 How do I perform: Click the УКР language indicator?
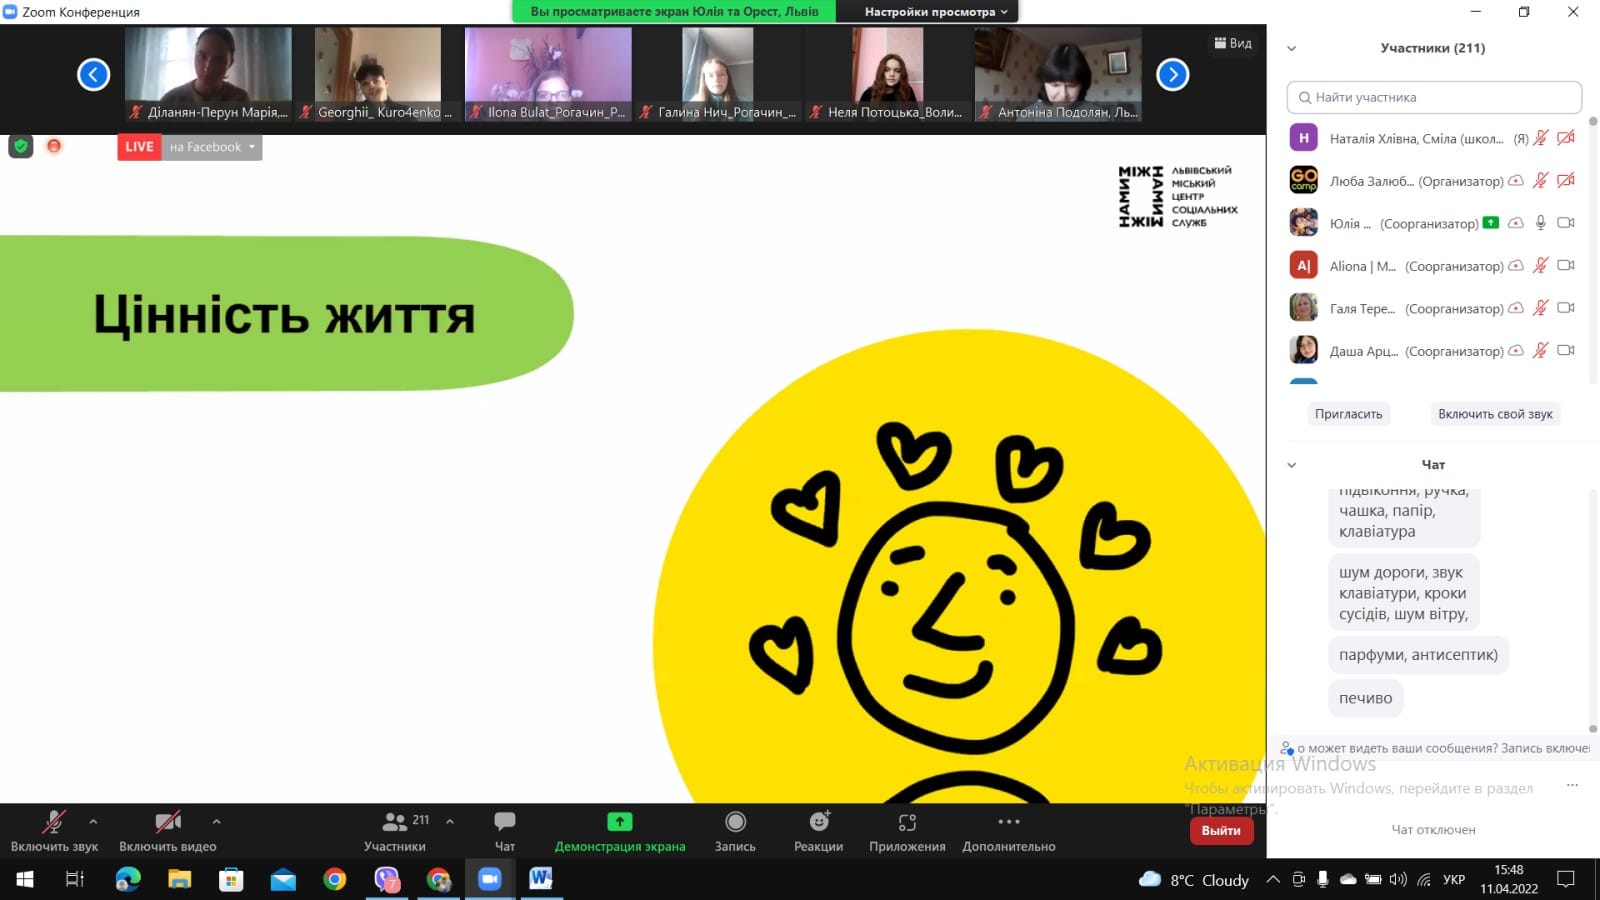(1454, 879)
